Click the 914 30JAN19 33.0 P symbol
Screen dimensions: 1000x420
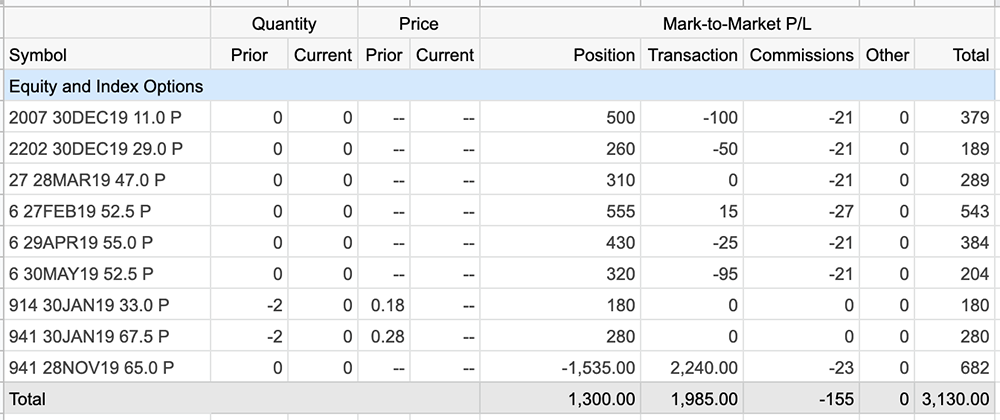89,305
